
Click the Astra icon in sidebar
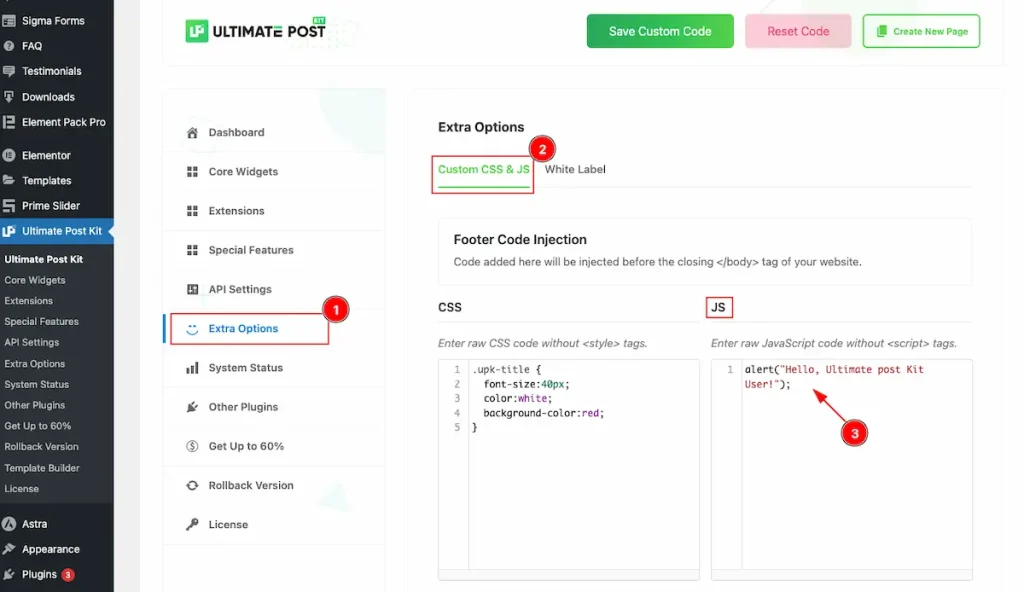point(8,524)
